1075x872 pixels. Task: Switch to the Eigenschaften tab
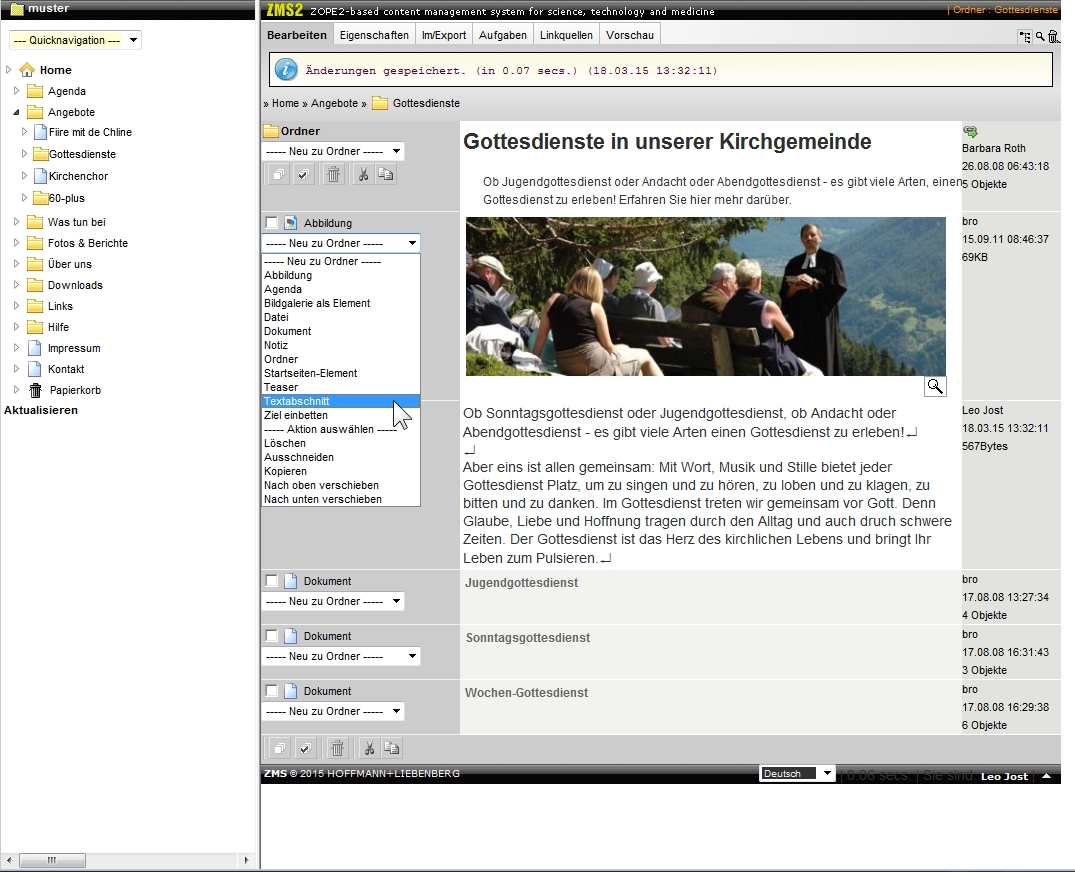pyautogui.click(x=374, y=35)
